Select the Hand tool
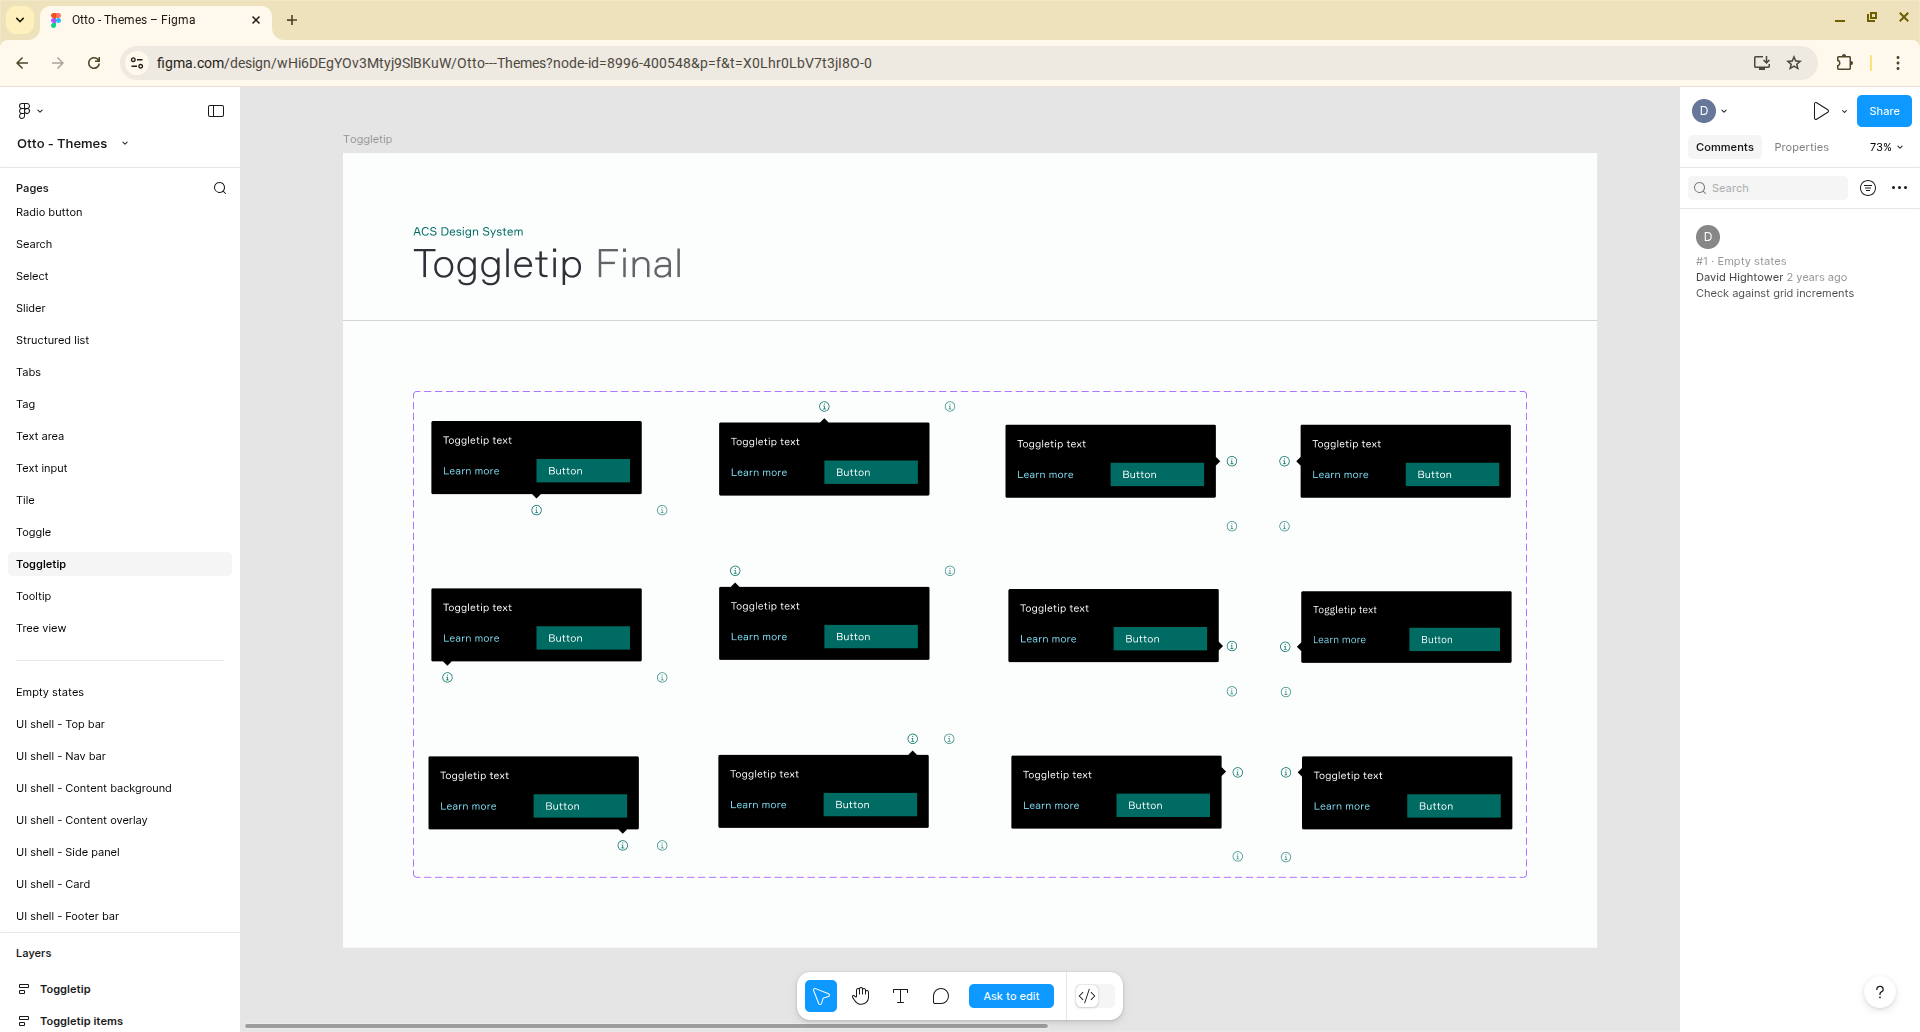 (x=861, y=996)
